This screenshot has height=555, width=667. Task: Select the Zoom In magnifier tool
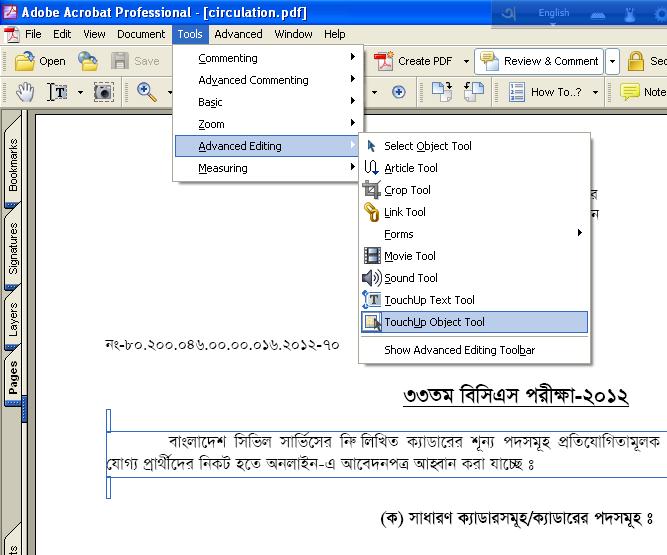click(x=147, y=92)
